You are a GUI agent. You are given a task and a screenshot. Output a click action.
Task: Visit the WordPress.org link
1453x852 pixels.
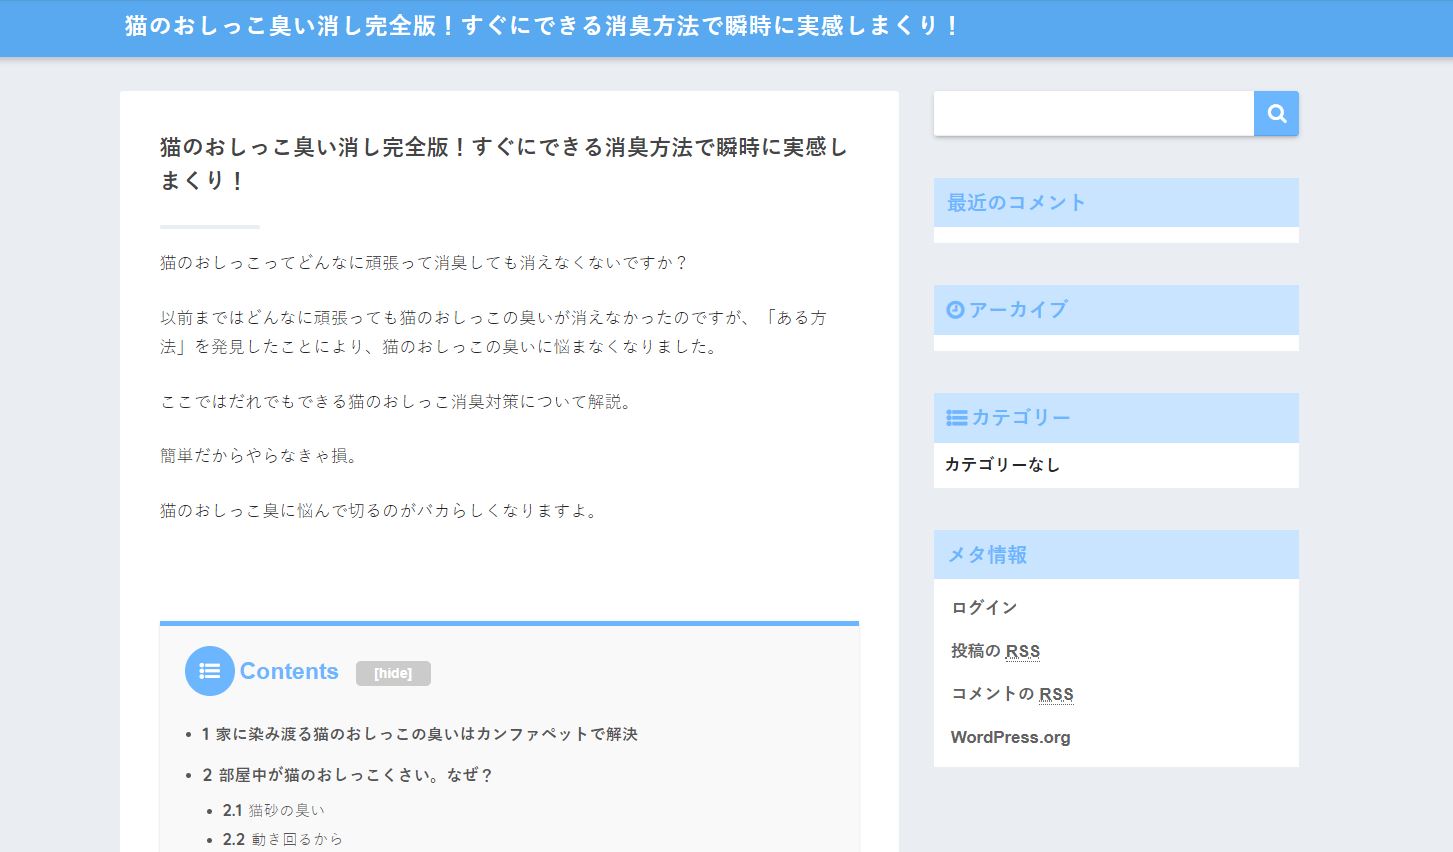point(1010,737)
